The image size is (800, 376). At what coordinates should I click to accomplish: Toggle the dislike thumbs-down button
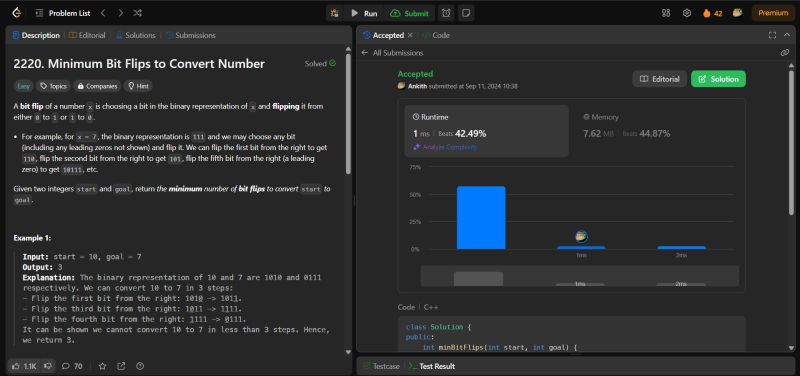48,366
